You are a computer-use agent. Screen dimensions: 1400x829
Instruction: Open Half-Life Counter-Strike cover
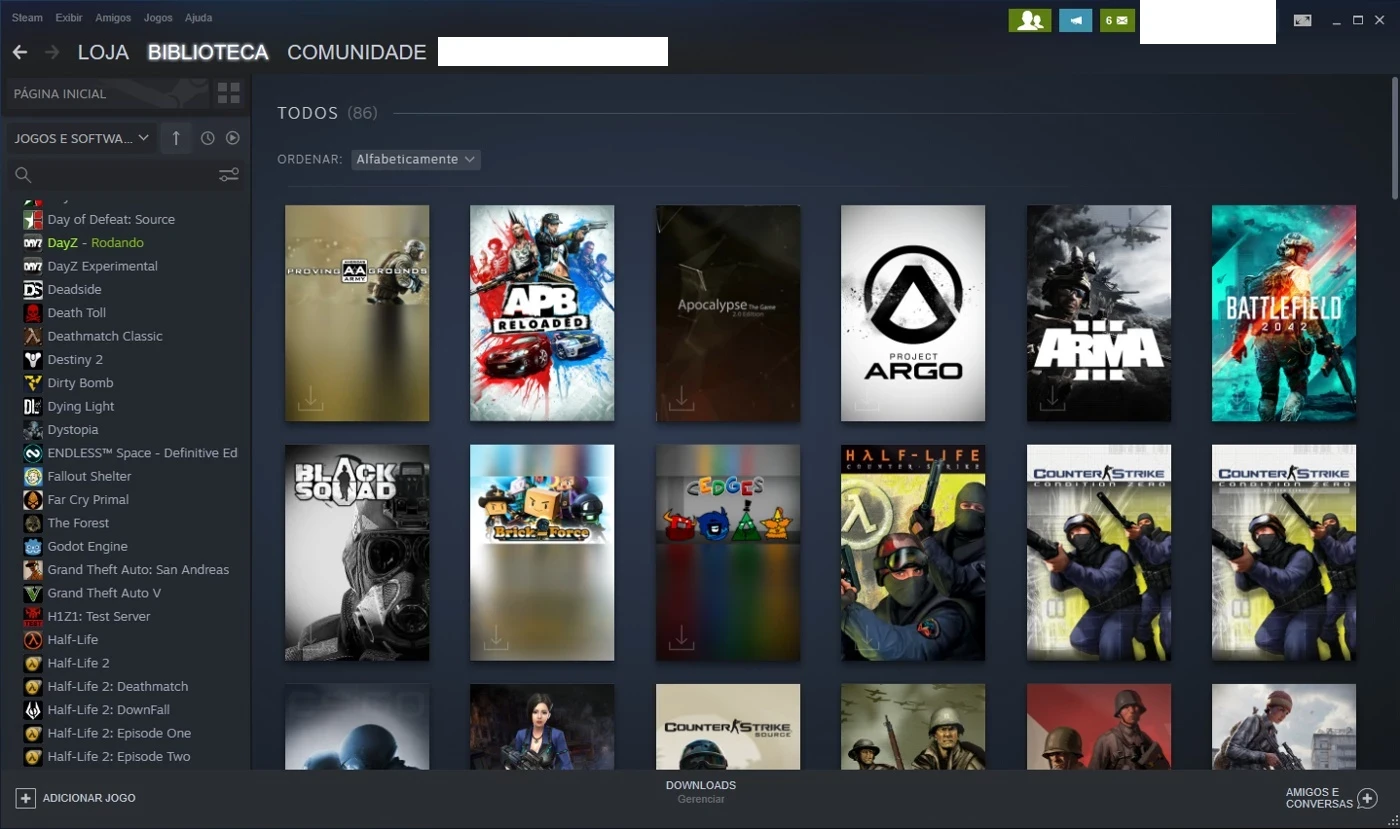[x=913, y=553]
